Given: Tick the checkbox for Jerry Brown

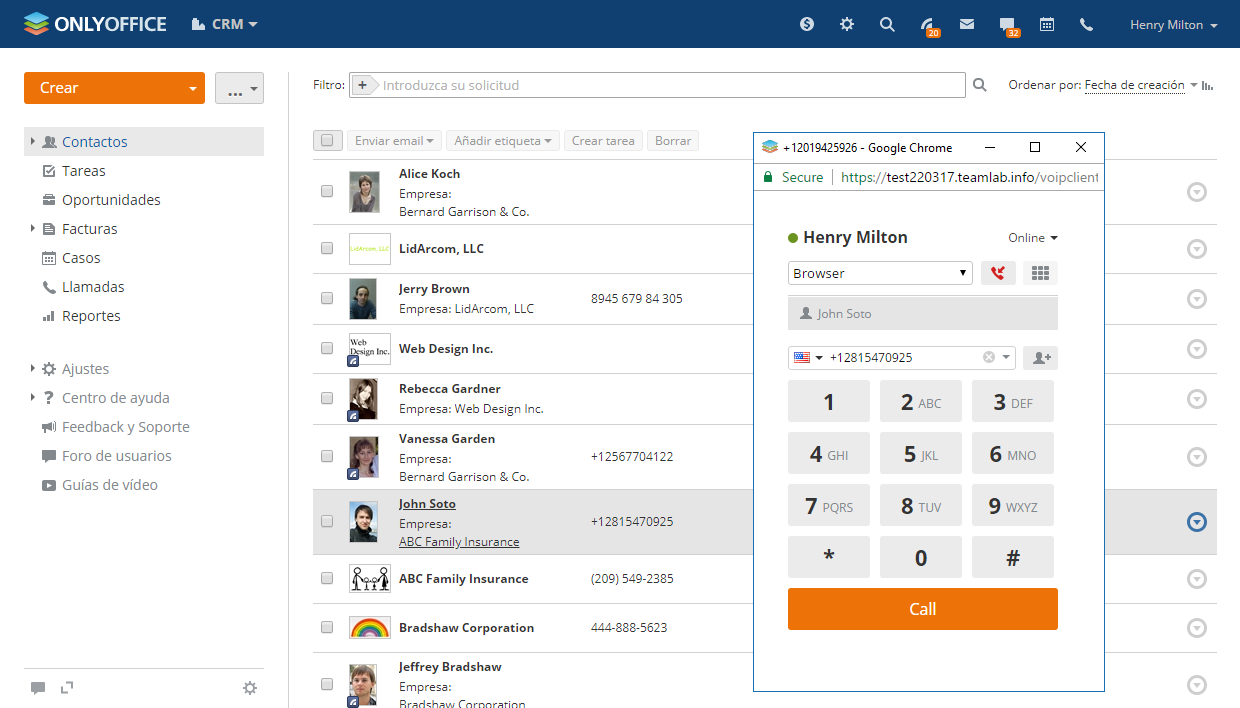Looking at the screenshot, I should click(x=327, y=298).
